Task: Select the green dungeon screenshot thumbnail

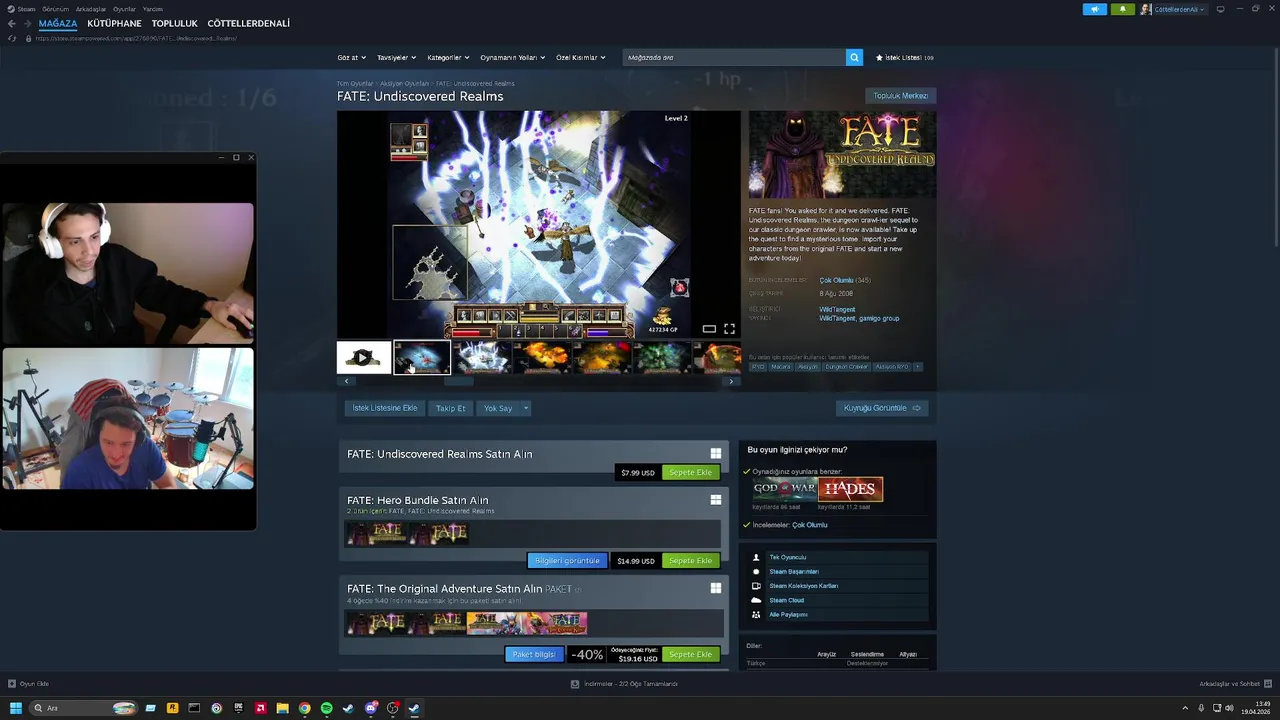Action: (662, 357)
